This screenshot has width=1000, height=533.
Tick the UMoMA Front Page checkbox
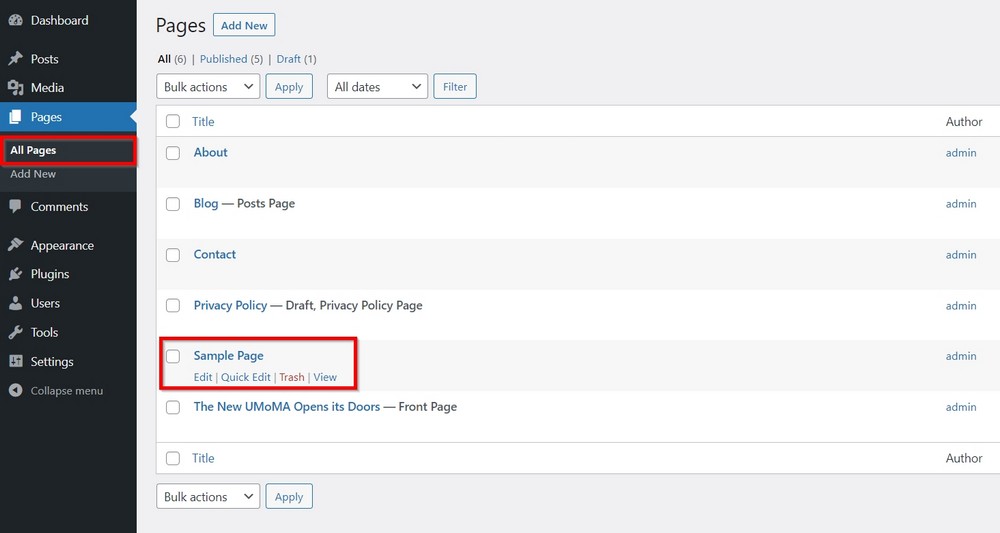coord(173,407)
